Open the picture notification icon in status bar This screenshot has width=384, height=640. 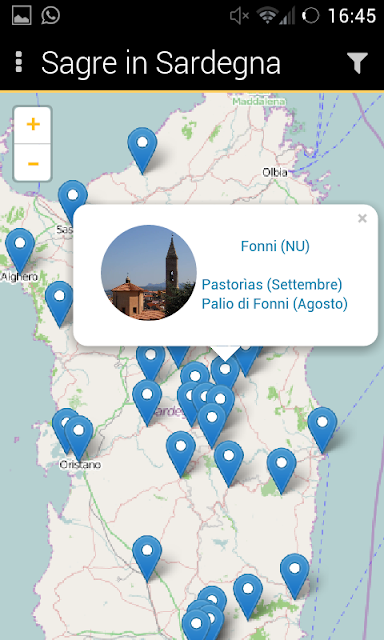coord(22,16)
